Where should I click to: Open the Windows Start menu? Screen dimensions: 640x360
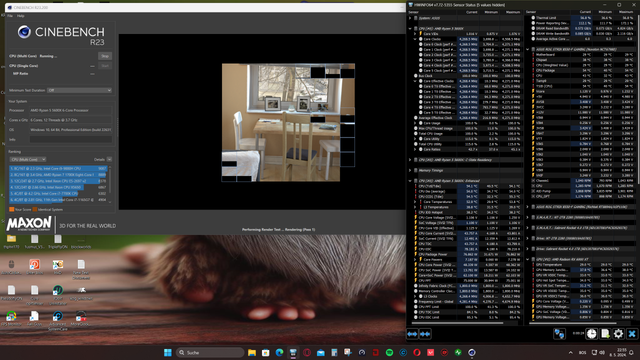(168, 352)
